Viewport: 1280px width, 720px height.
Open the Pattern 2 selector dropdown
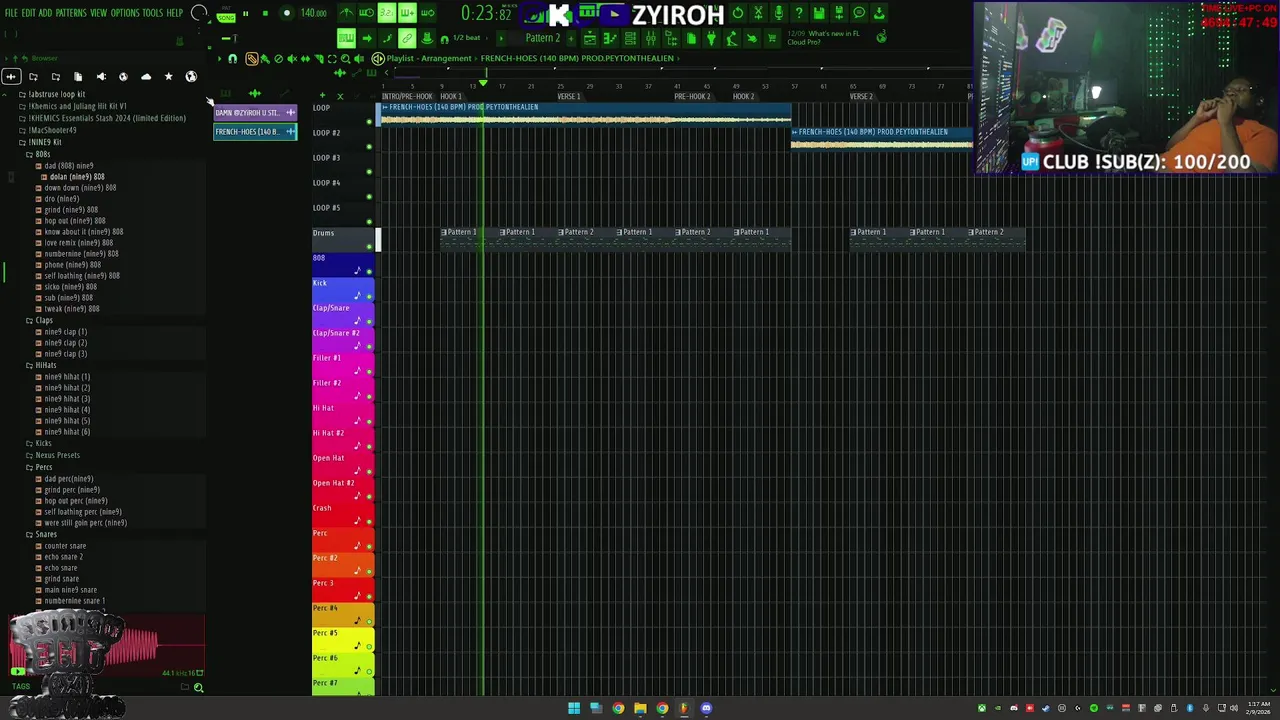(x=543, y=38)
